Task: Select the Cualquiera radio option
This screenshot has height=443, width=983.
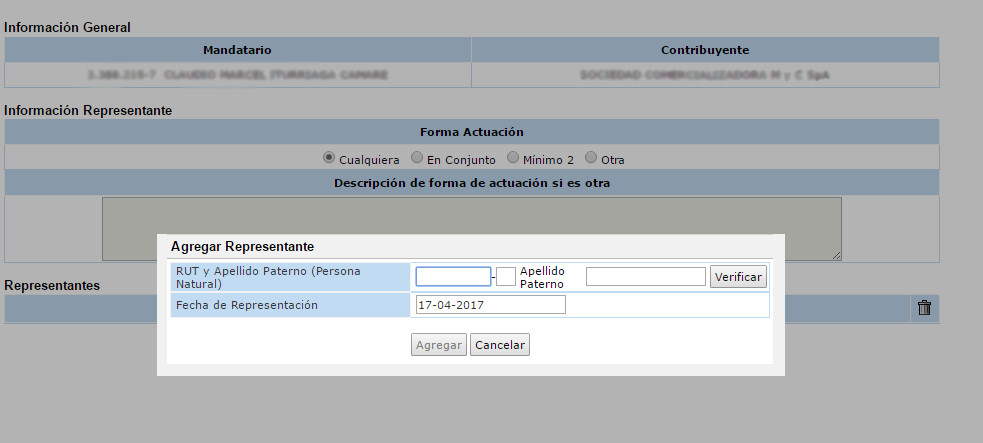Action: (329, 158)
